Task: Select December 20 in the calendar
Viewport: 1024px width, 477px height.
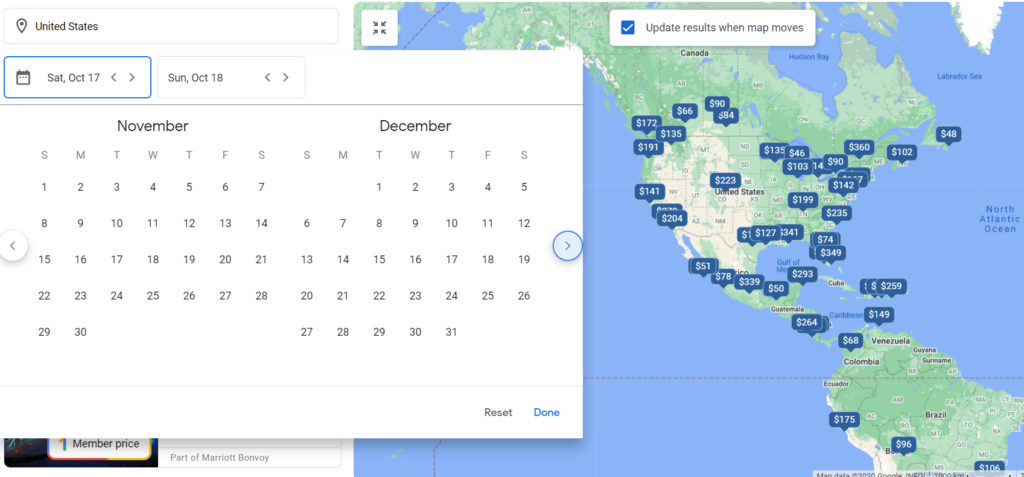Action: [x=307, y=296]
